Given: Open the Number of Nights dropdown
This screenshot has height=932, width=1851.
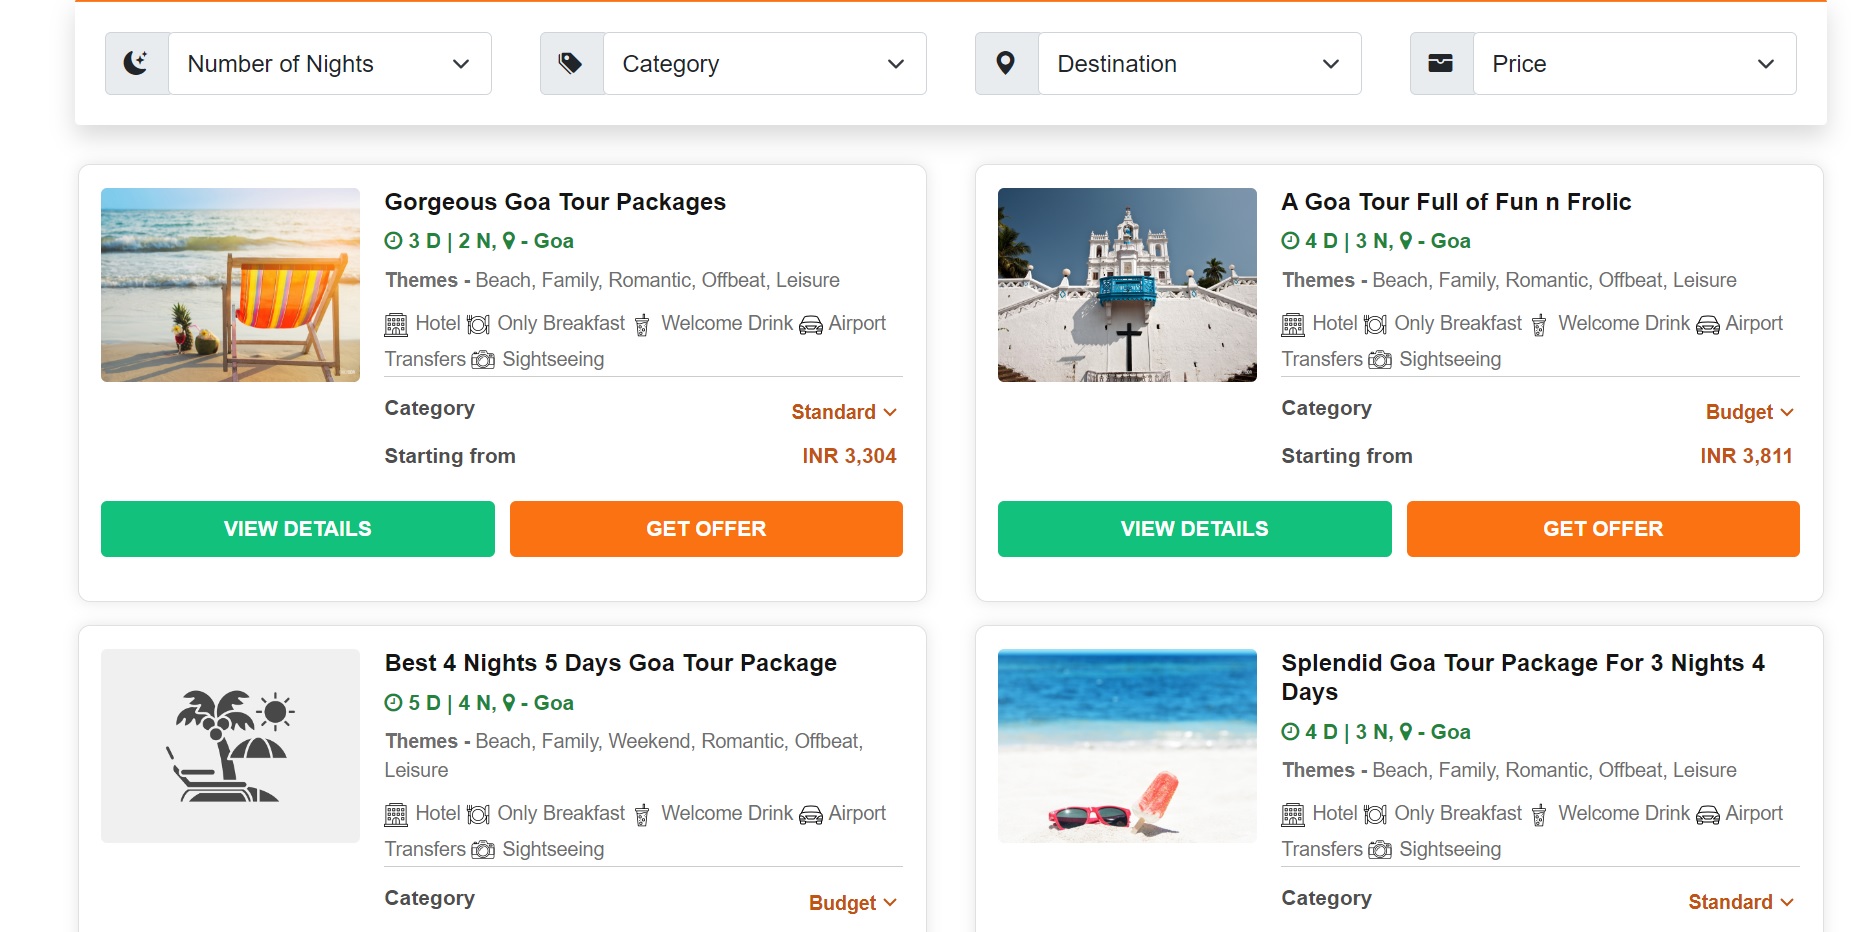Looking at the screenshot, I should point(329,64).
